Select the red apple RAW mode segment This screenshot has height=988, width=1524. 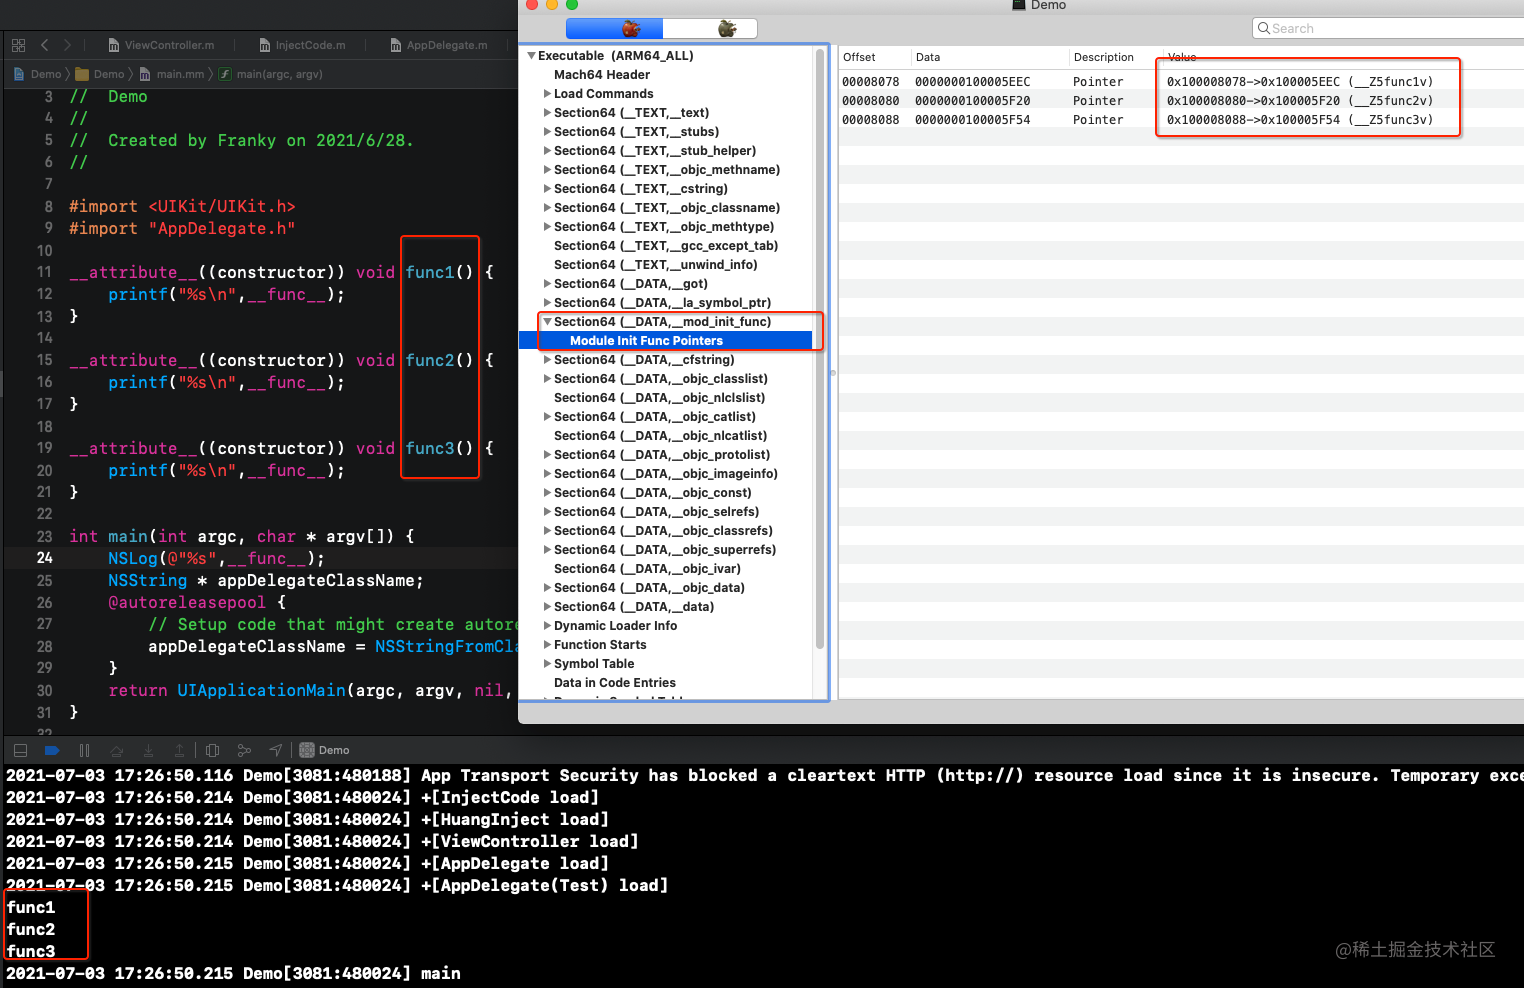pos(614,28)
